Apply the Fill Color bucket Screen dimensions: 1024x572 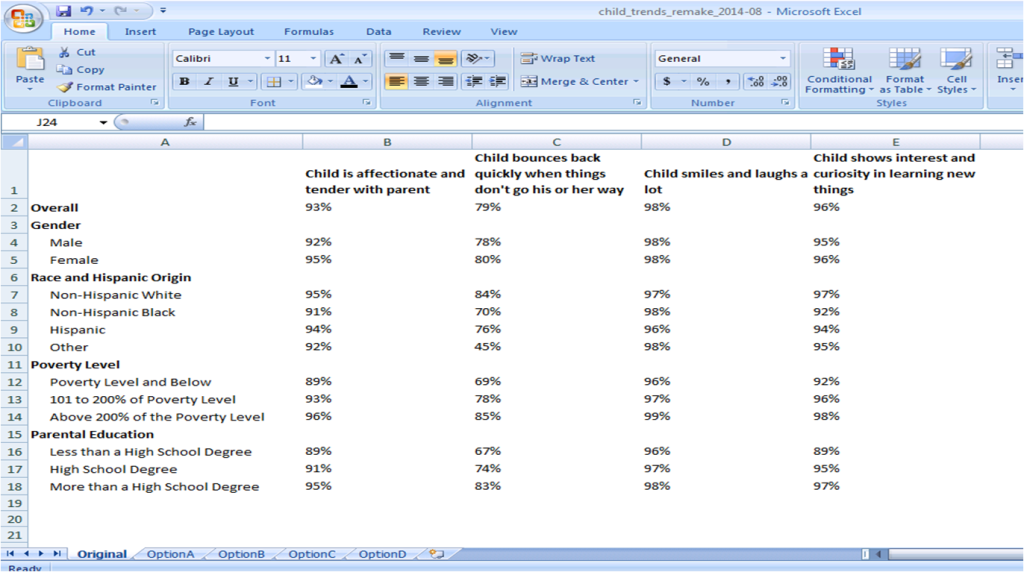click(x=315, y=82)
